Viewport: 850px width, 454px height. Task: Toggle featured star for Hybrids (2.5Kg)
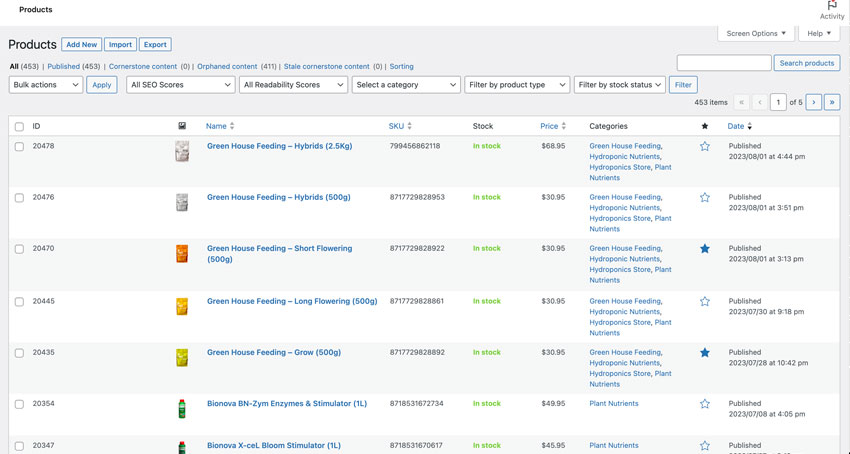tap(705, 146)
